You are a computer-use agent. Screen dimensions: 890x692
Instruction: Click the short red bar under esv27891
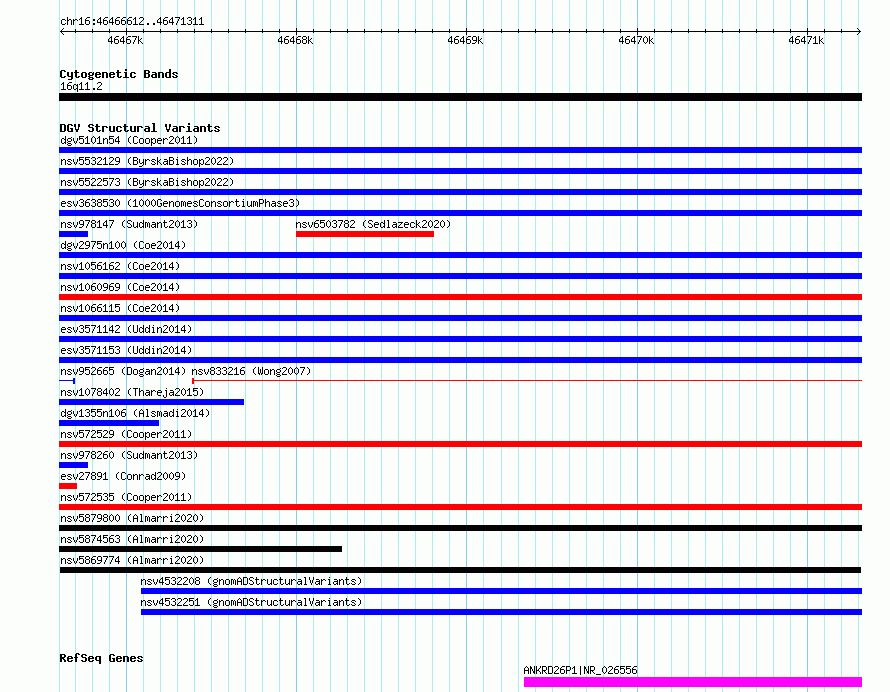68,486
